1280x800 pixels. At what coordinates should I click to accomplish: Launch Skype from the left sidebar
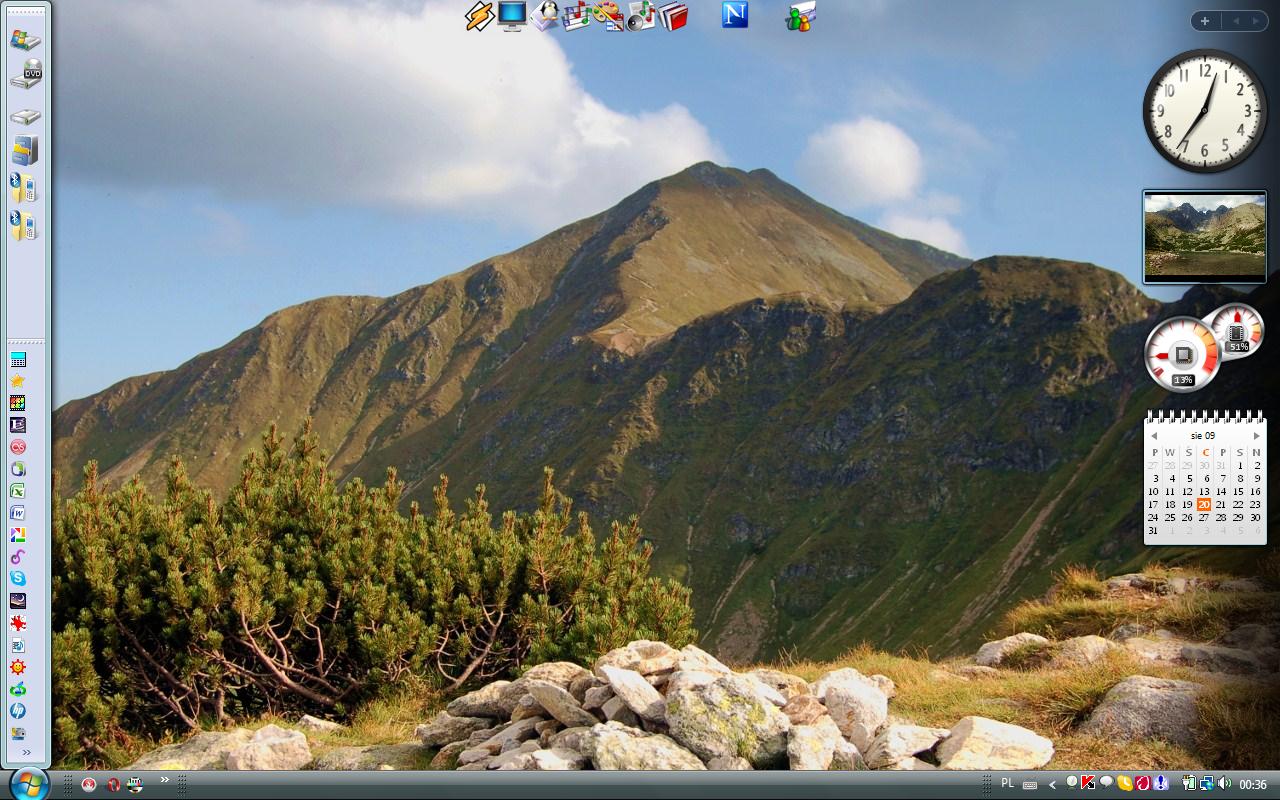[17, 579]
